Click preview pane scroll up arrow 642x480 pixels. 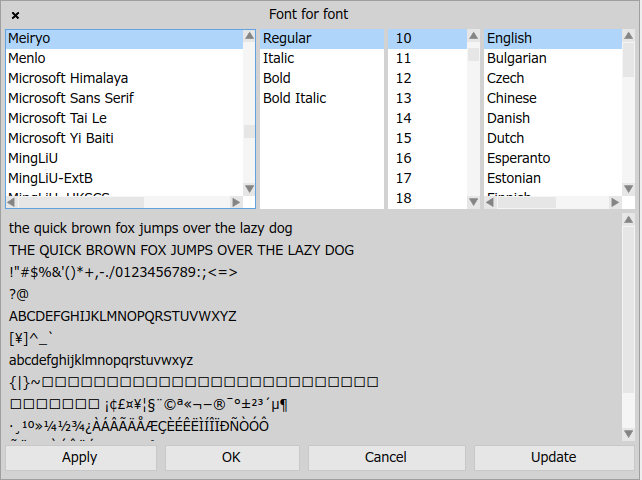[x=628, y=220]
